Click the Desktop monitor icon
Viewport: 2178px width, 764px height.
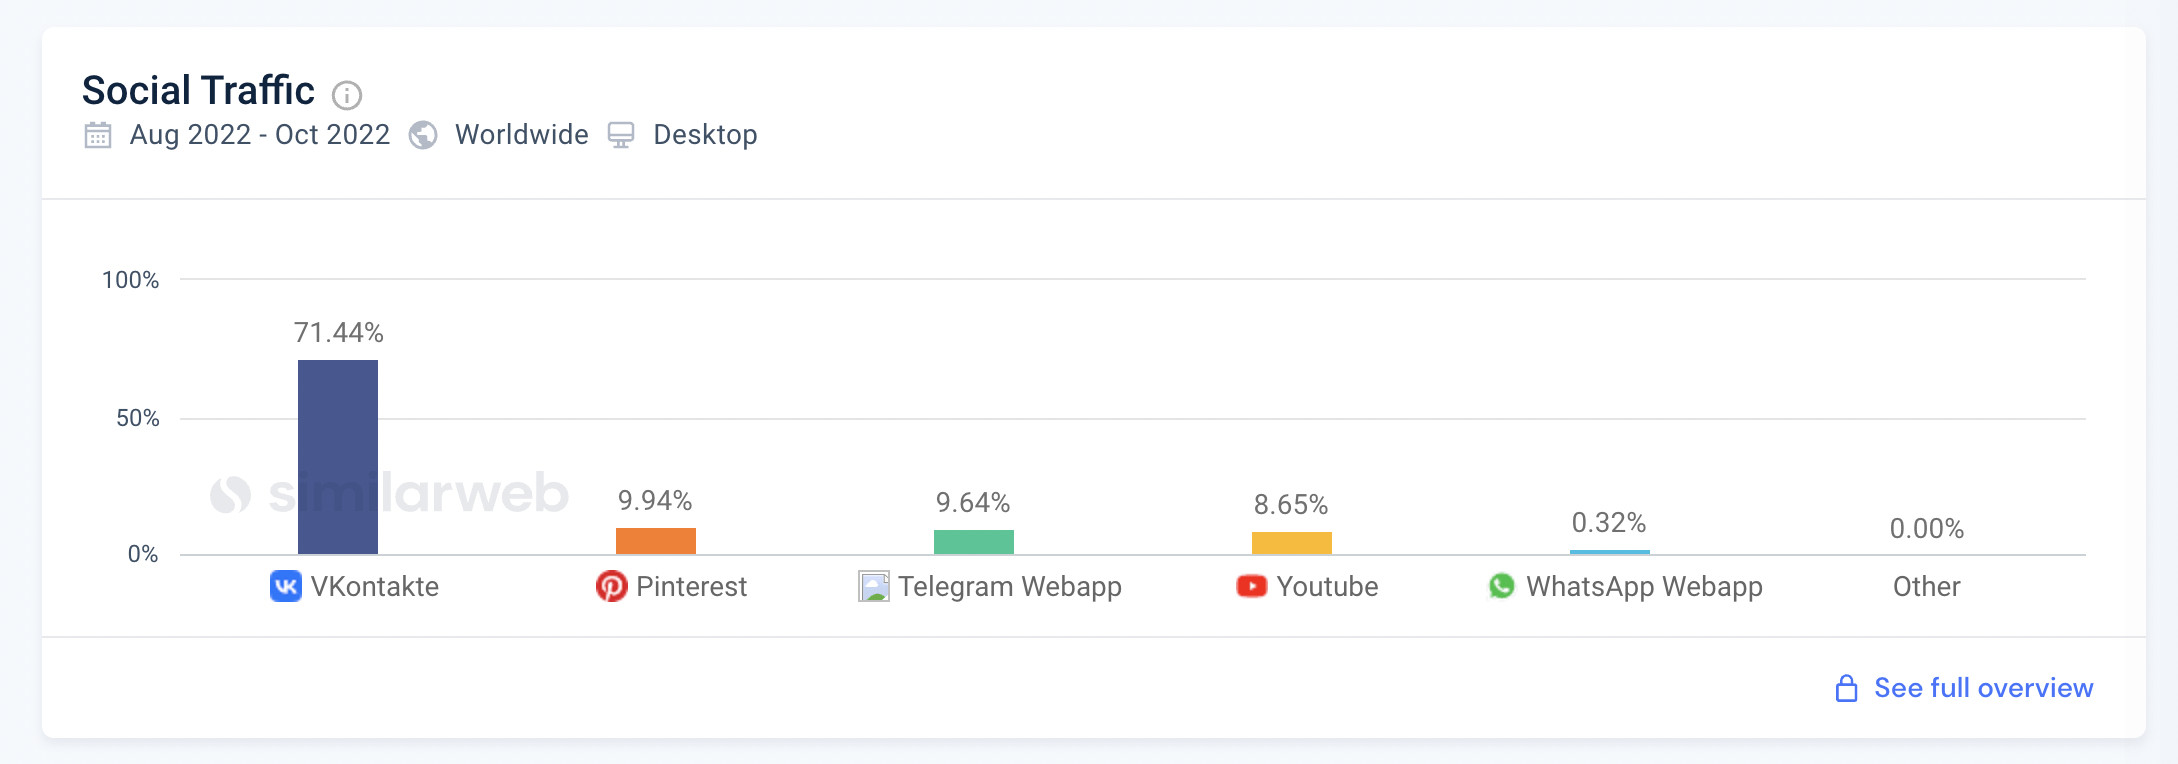click(621, 135)
